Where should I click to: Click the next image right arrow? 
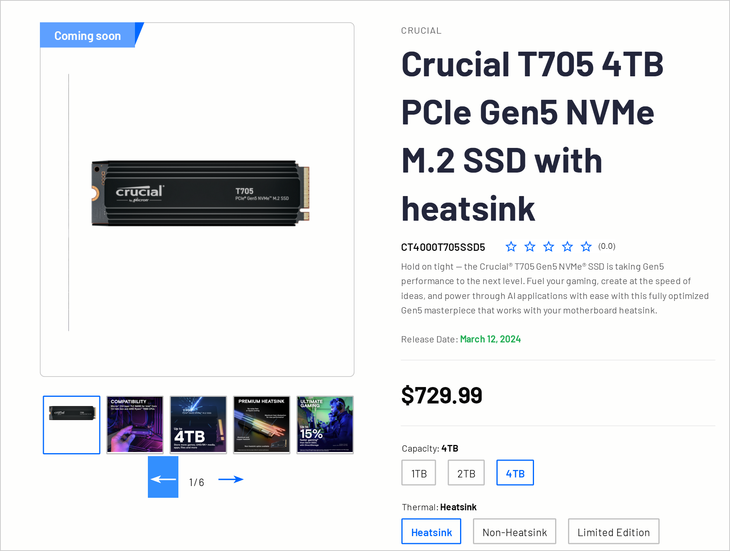coord(231,479)
